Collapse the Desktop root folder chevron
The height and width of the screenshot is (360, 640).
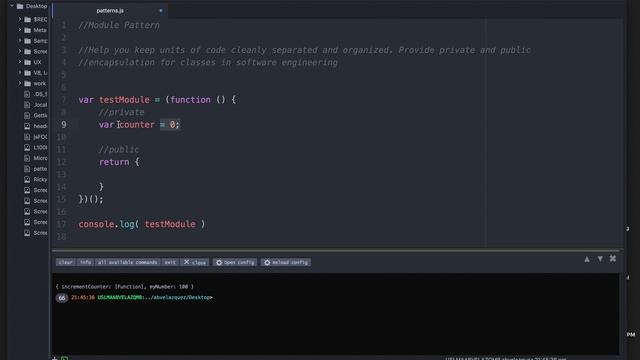[x=11, y=6]
